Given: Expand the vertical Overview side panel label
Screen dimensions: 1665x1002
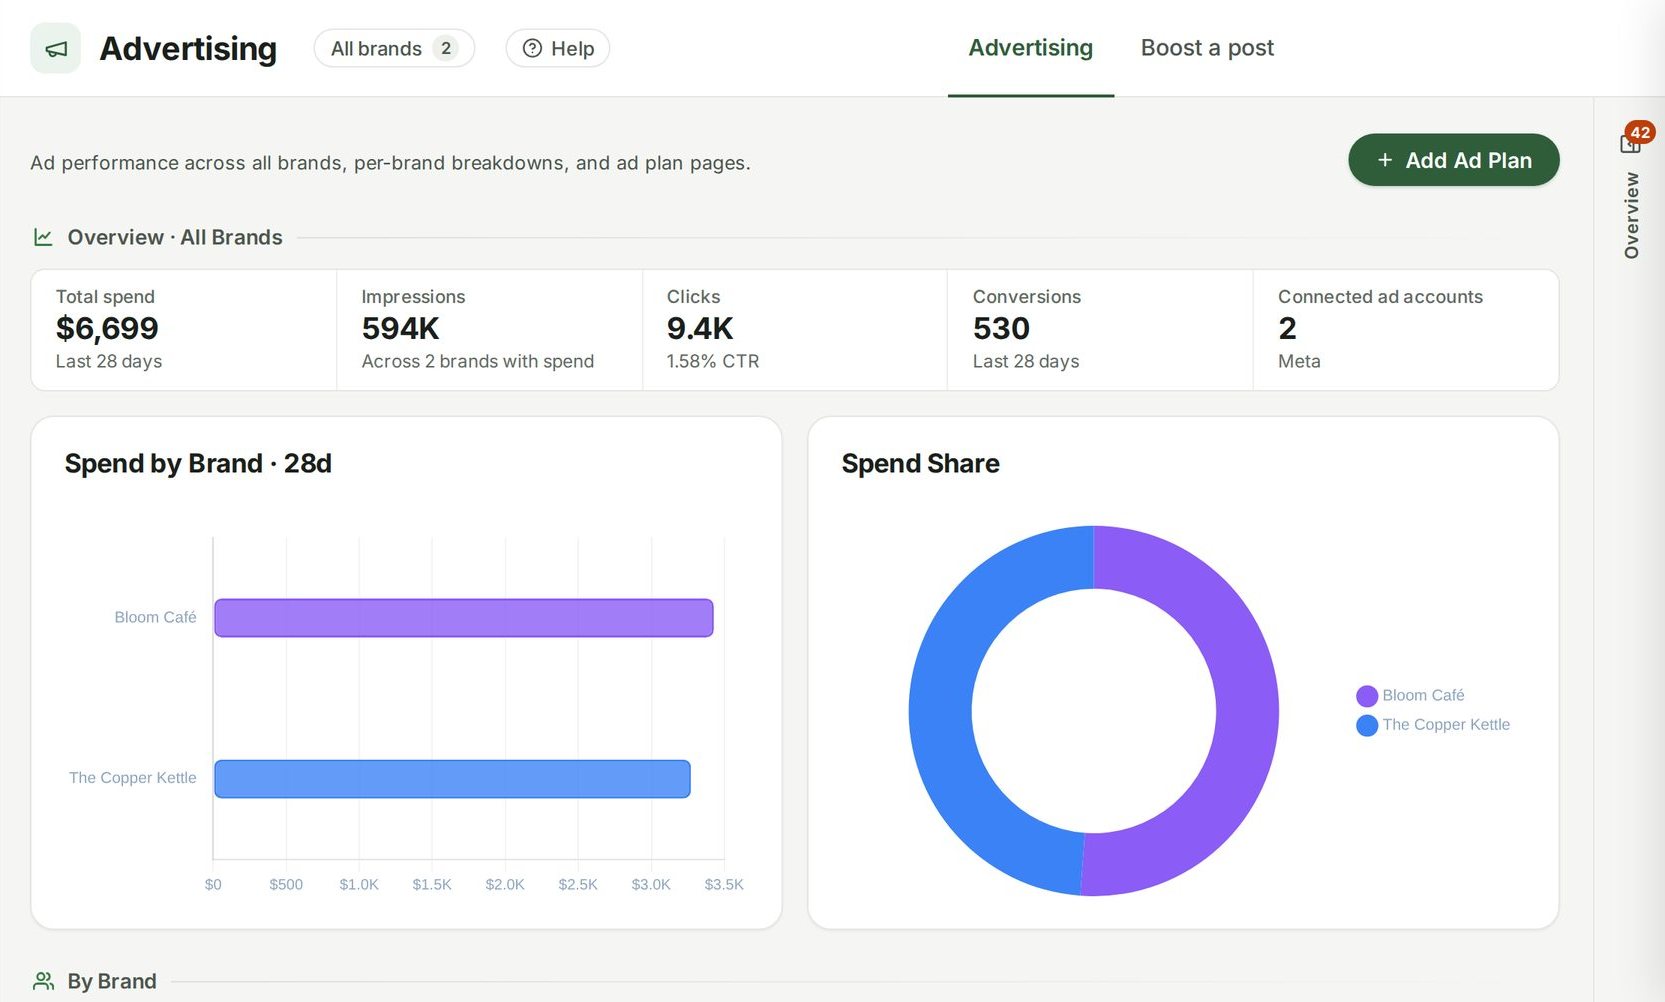Looking at the screenshot, I should (x=1631, y=215).
